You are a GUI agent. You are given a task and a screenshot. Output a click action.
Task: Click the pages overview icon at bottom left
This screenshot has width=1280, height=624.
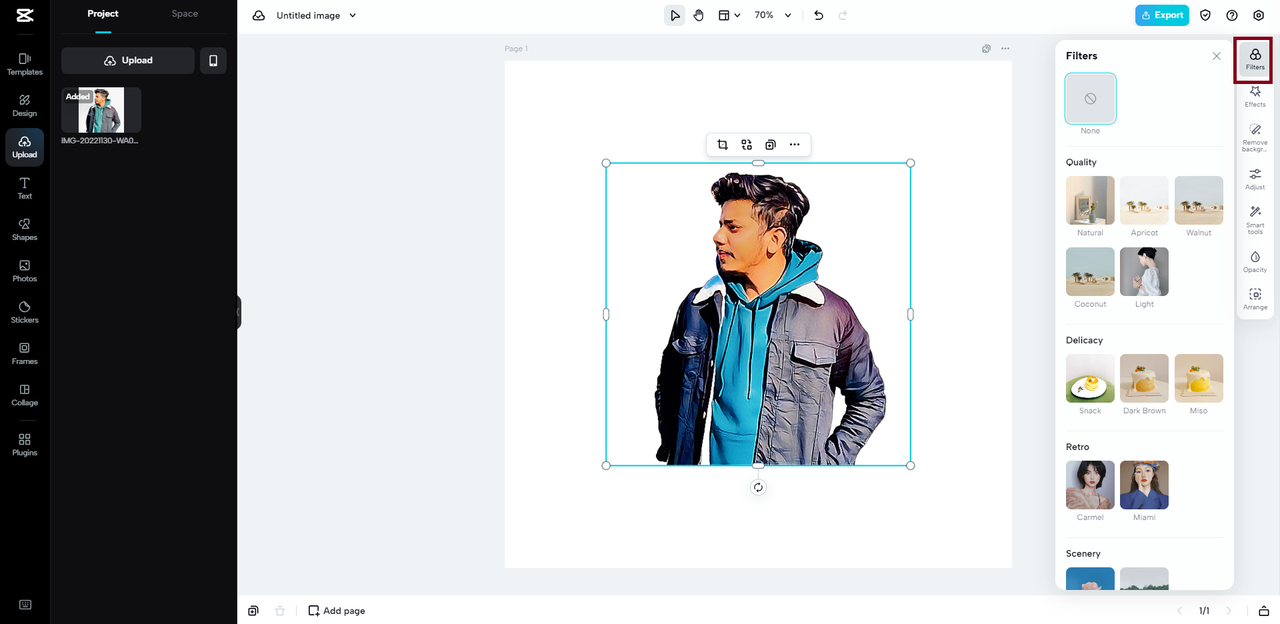[254, 610]
